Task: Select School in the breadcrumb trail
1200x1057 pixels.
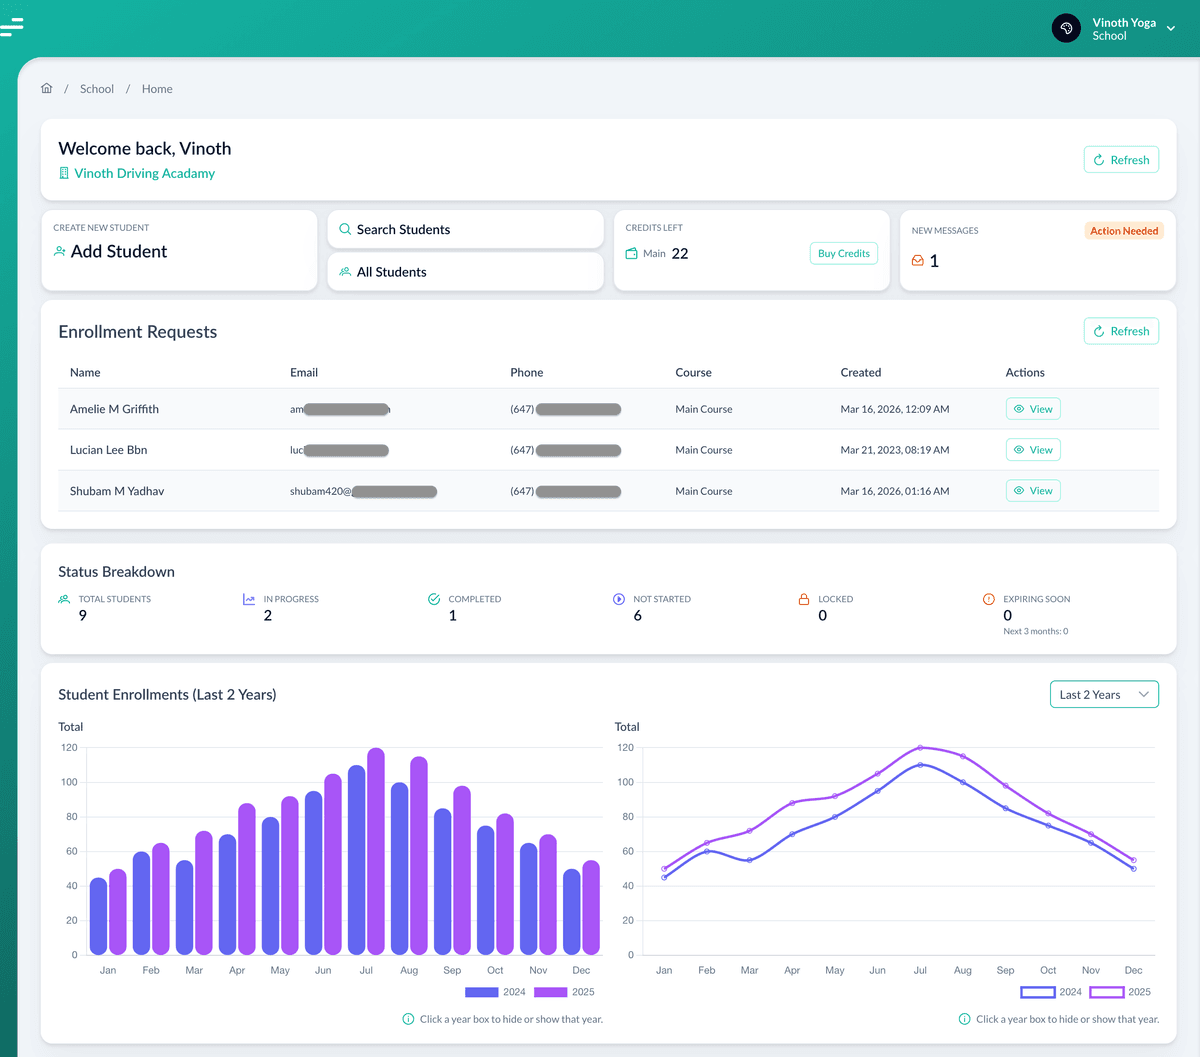Action: pyautogui.click(x=96, y=88)
